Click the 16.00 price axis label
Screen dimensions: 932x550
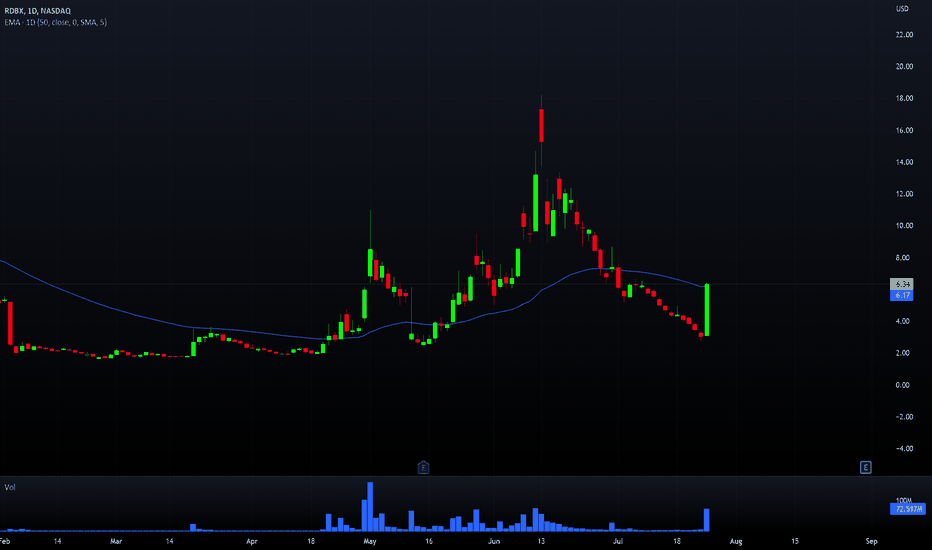tap(904, 131)
